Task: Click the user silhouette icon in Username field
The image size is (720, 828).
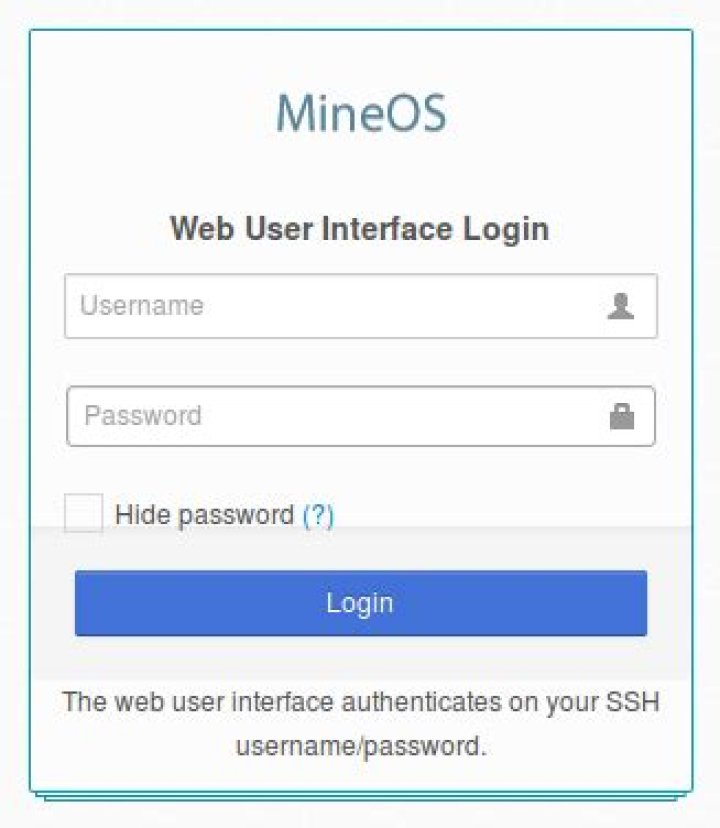Action: 621,306
